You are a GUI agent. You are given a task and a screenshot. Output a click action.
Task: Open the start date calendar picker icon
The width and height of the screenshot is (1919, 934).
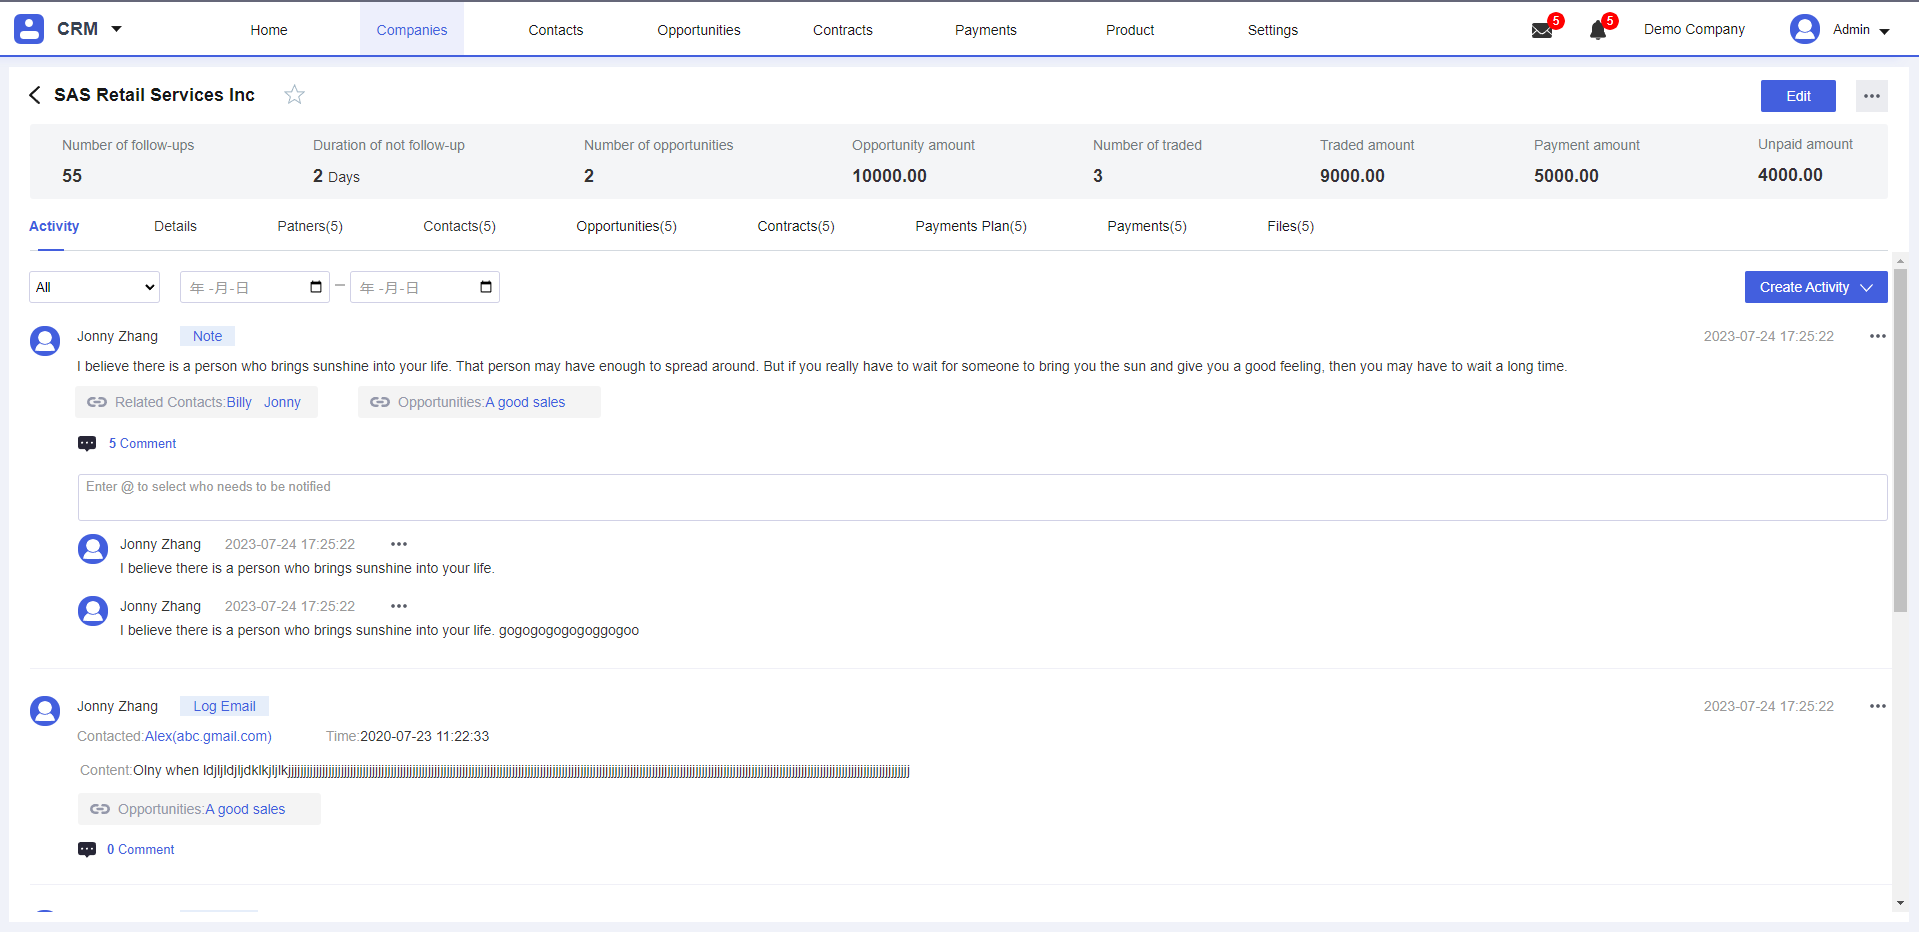click(316, 287)
